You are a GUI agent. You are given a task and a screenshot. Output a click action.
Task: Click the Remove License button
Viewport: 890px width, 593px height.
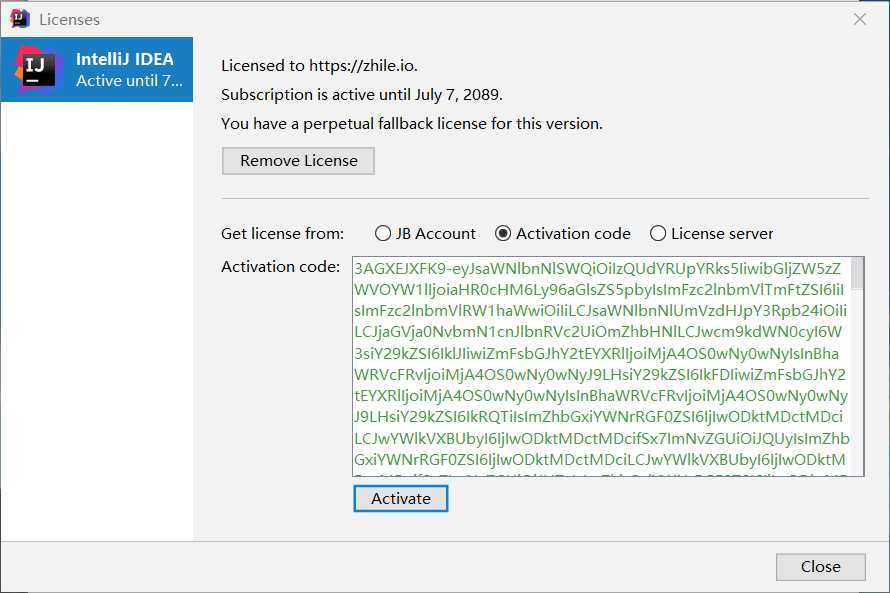point(299,161)
